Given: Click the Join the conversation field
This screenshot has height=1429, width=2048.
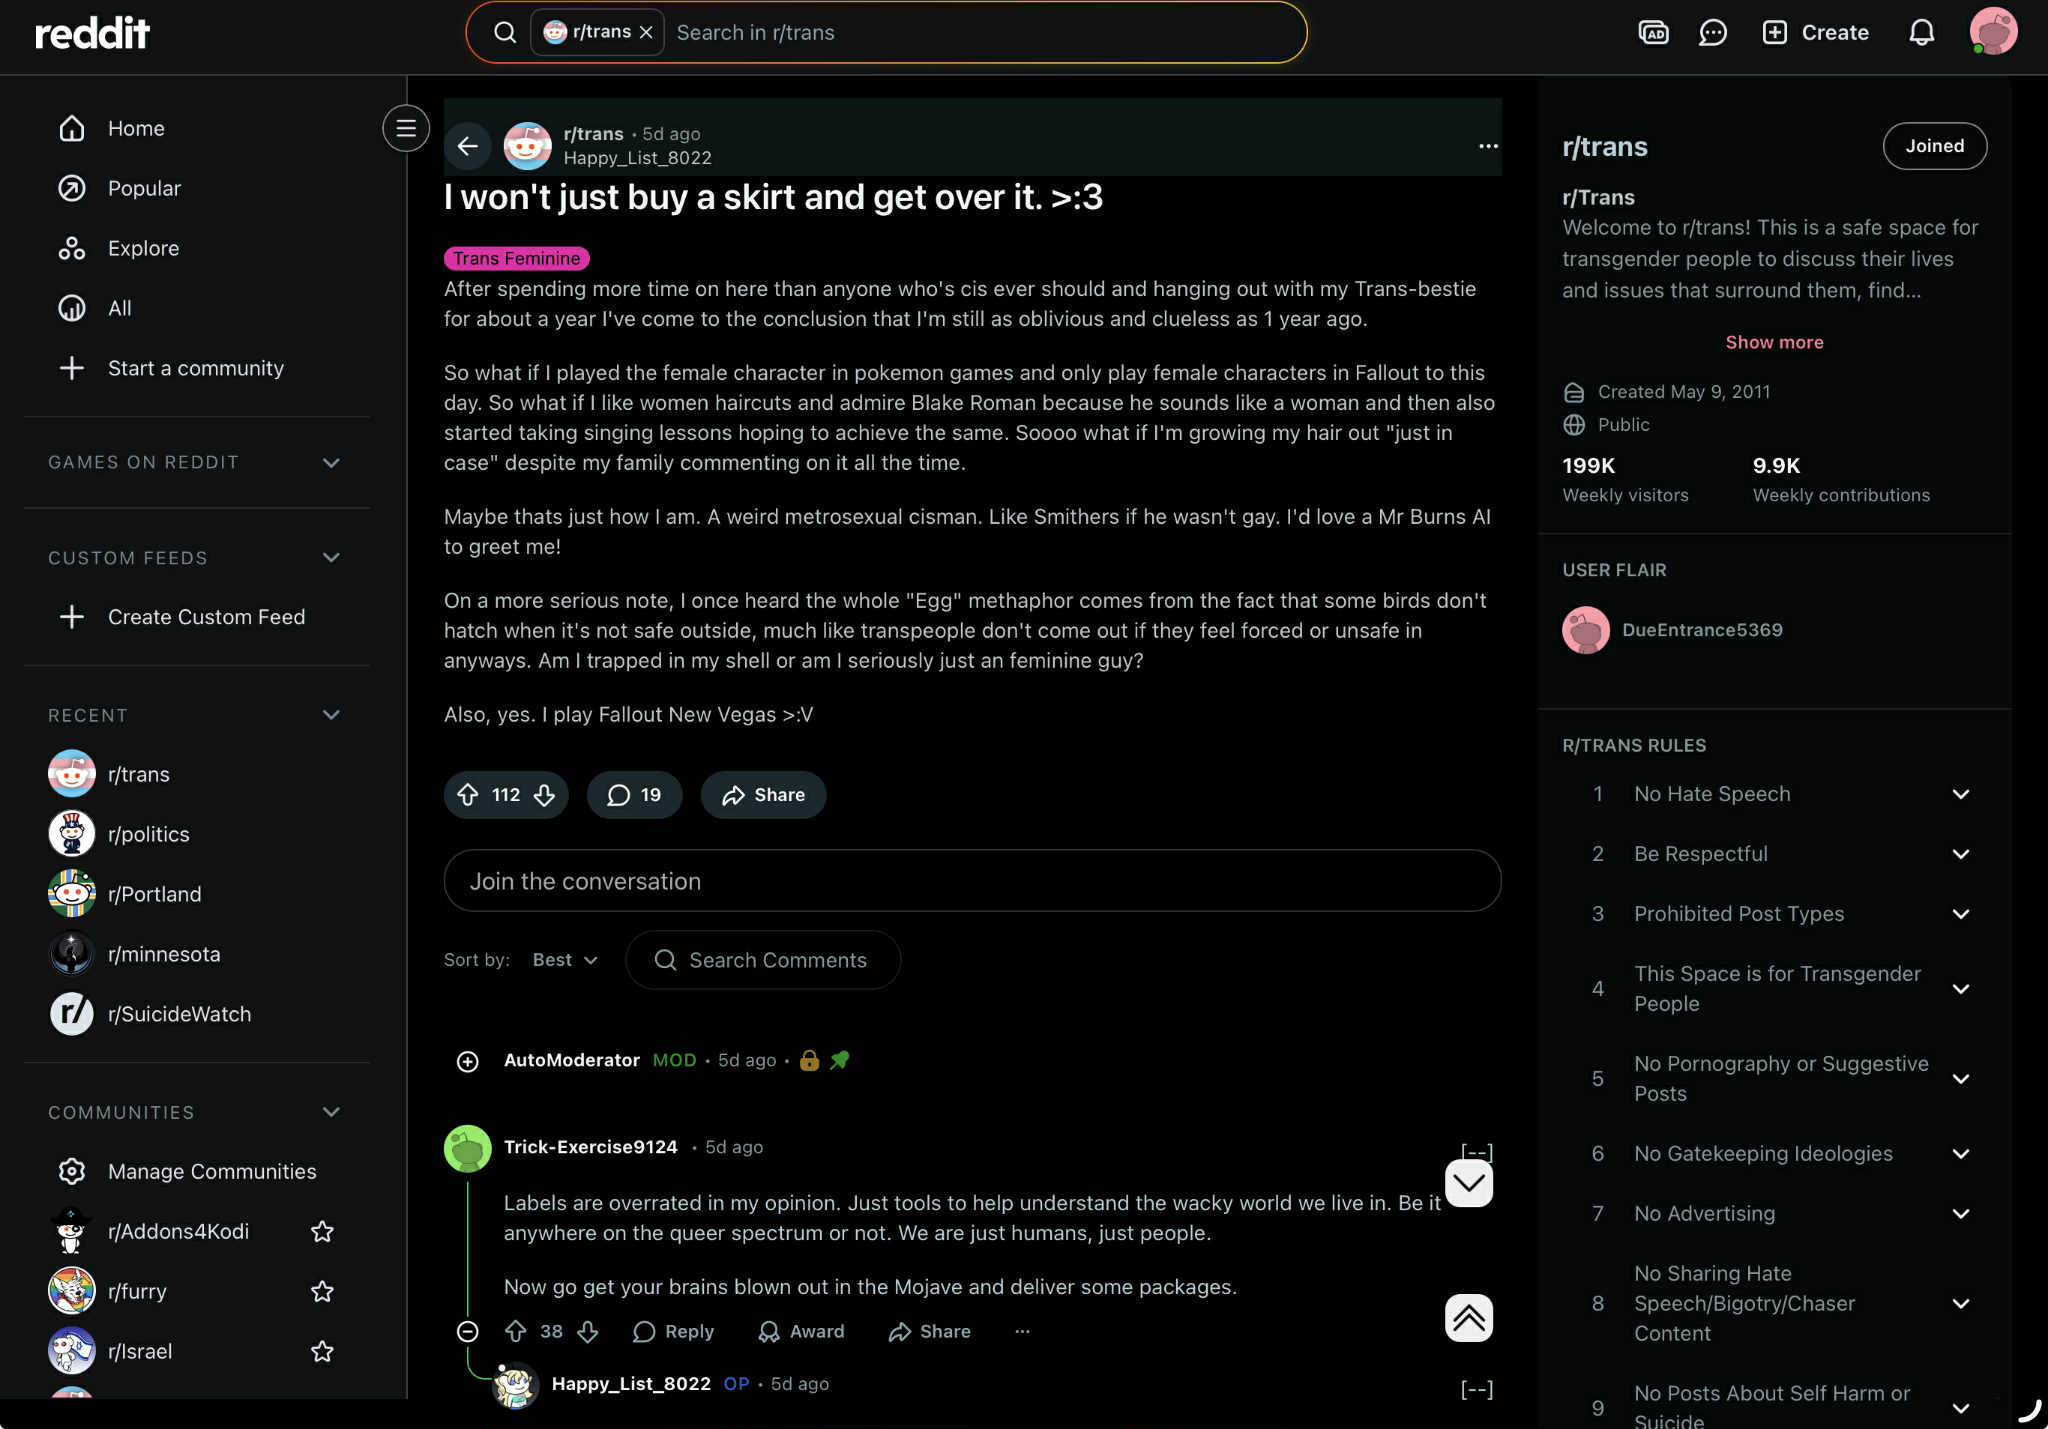Looking at the screenshot, I should tap(972, 881).
